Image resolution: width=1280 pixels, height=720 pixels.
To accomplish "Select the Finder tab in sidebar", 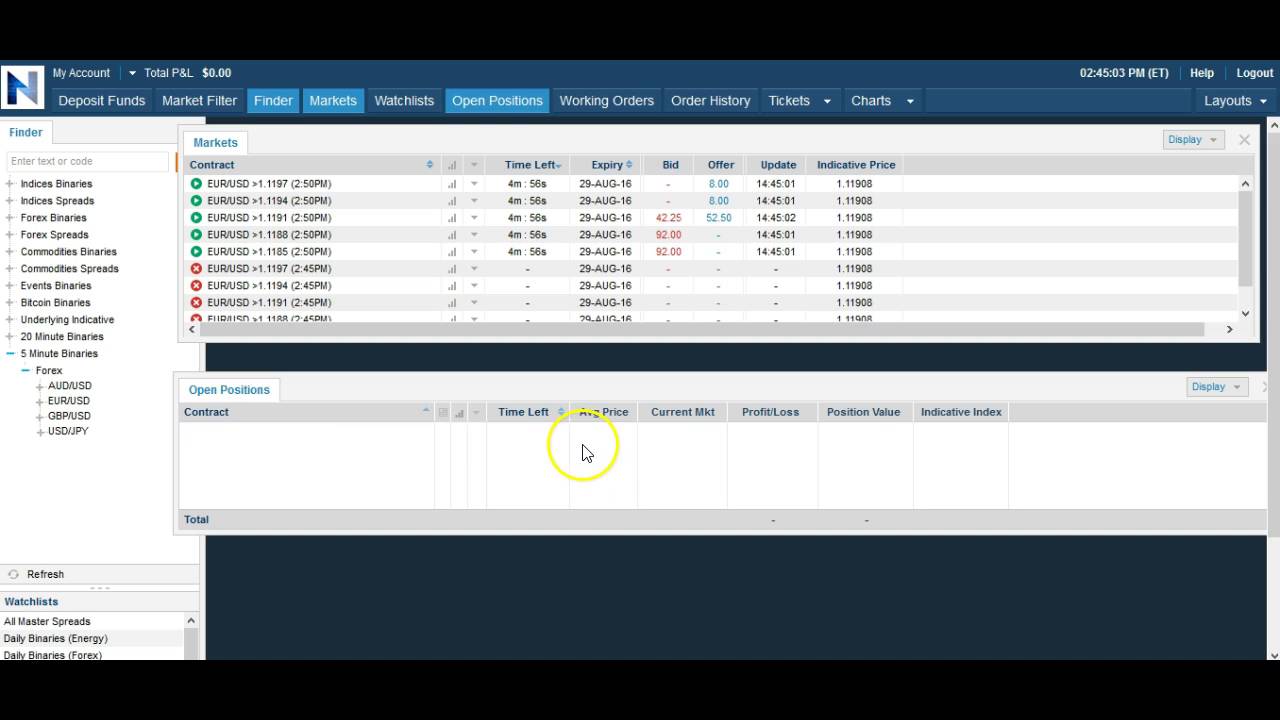I will point(26,132).
